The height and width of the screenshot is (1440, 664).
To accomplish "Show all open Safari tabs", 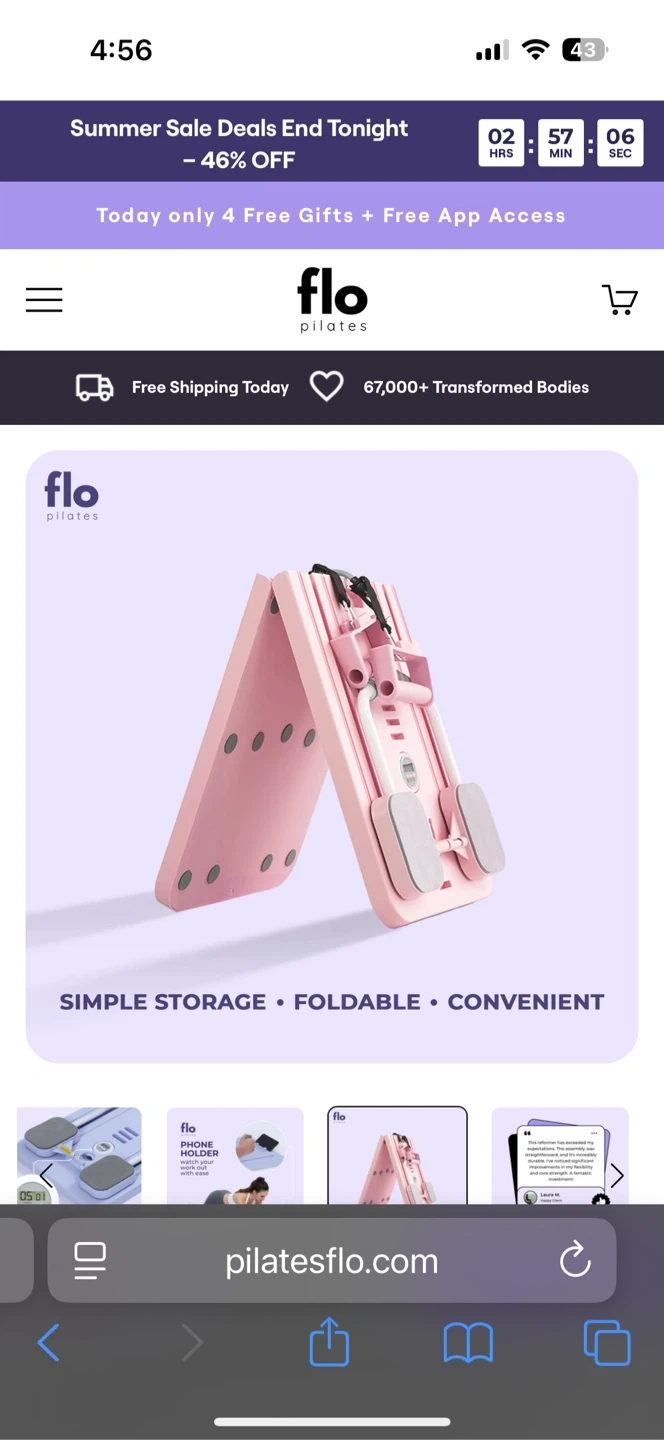I will tap(607, 1342).
